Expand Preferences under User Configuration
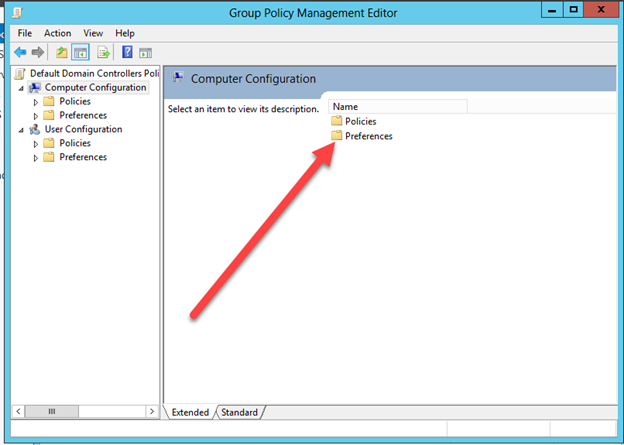The image size is (624, 445). point(37,158)
